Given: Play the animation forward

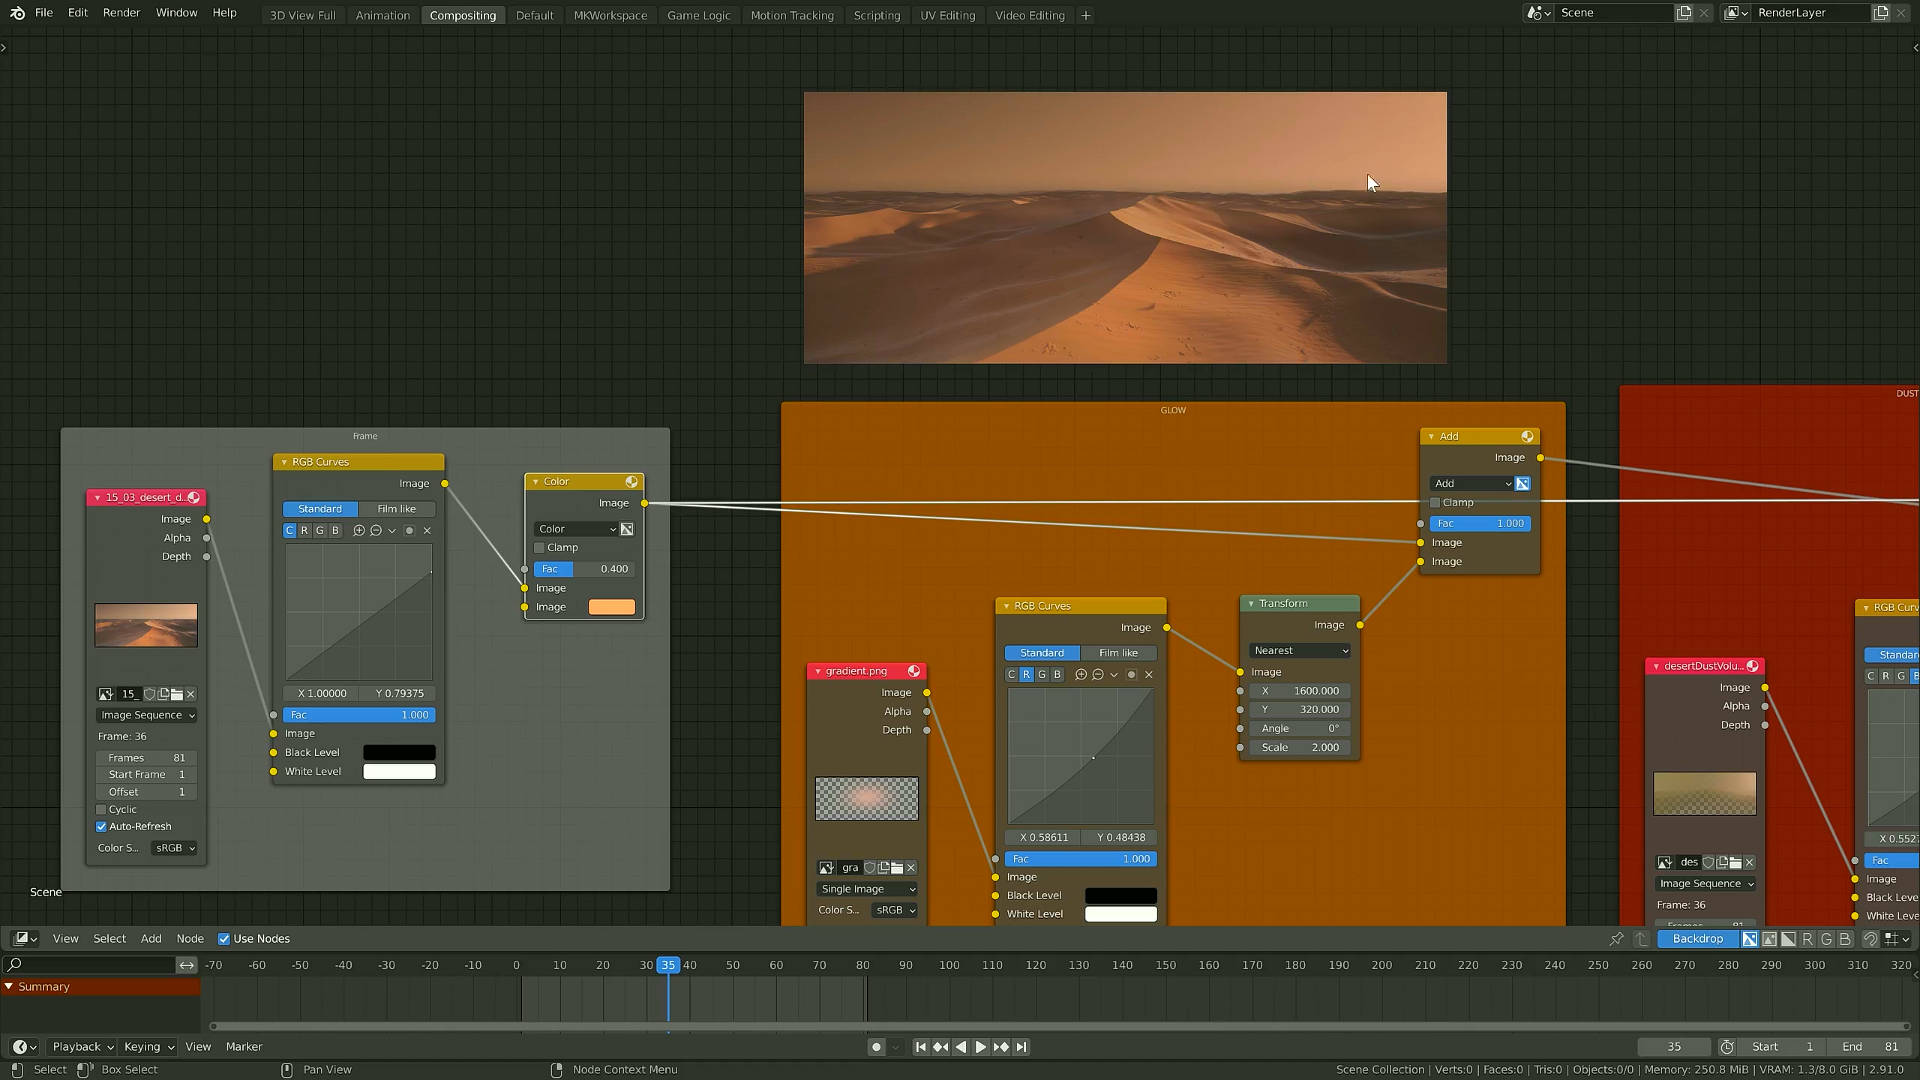Looking at the screenshot, I should [981, 1047].
